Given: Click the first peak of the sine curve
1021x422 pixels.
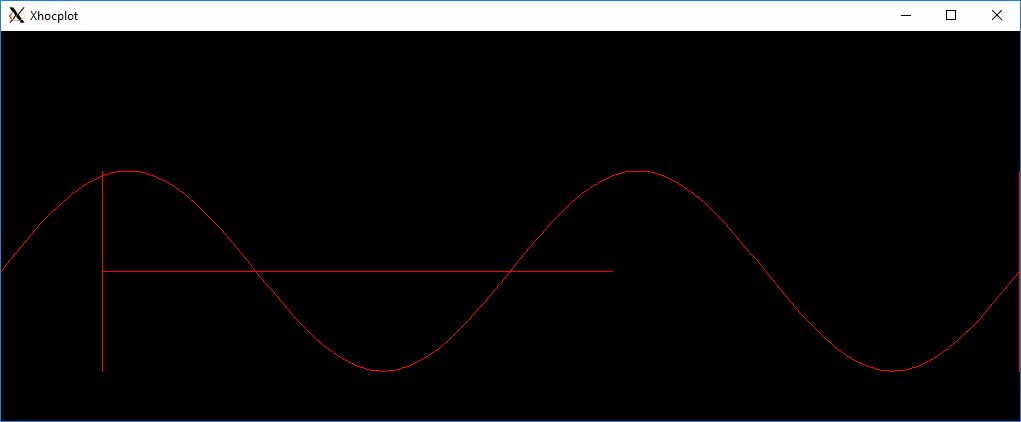Looking at the screenshot, I should (129, 171).
